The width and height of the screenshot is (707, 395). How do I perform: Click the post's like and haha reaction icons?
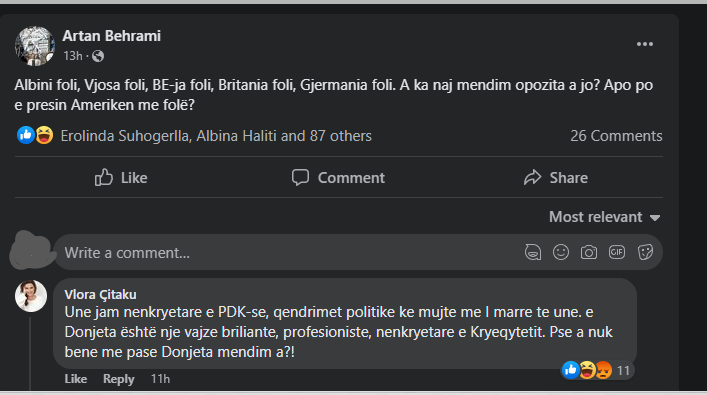pos(35,135)
